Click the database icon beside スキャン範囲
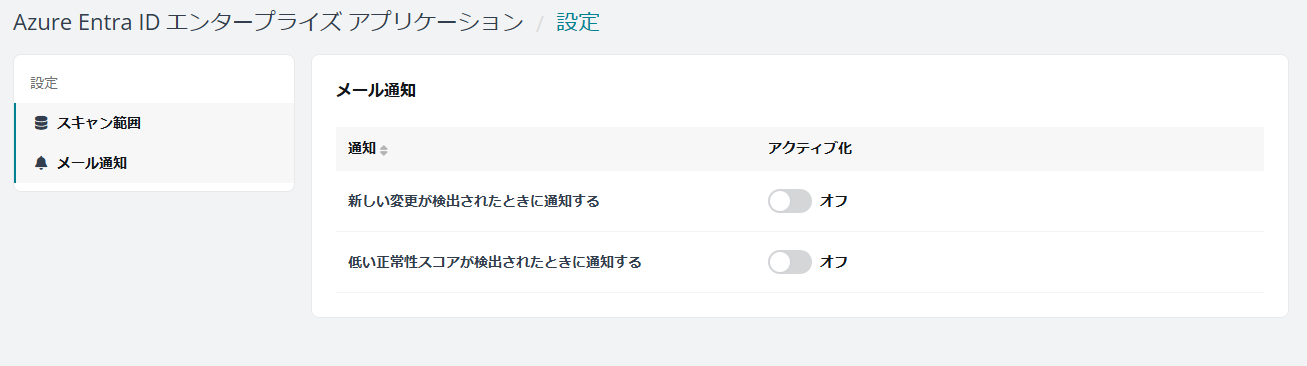 (41, 123)
